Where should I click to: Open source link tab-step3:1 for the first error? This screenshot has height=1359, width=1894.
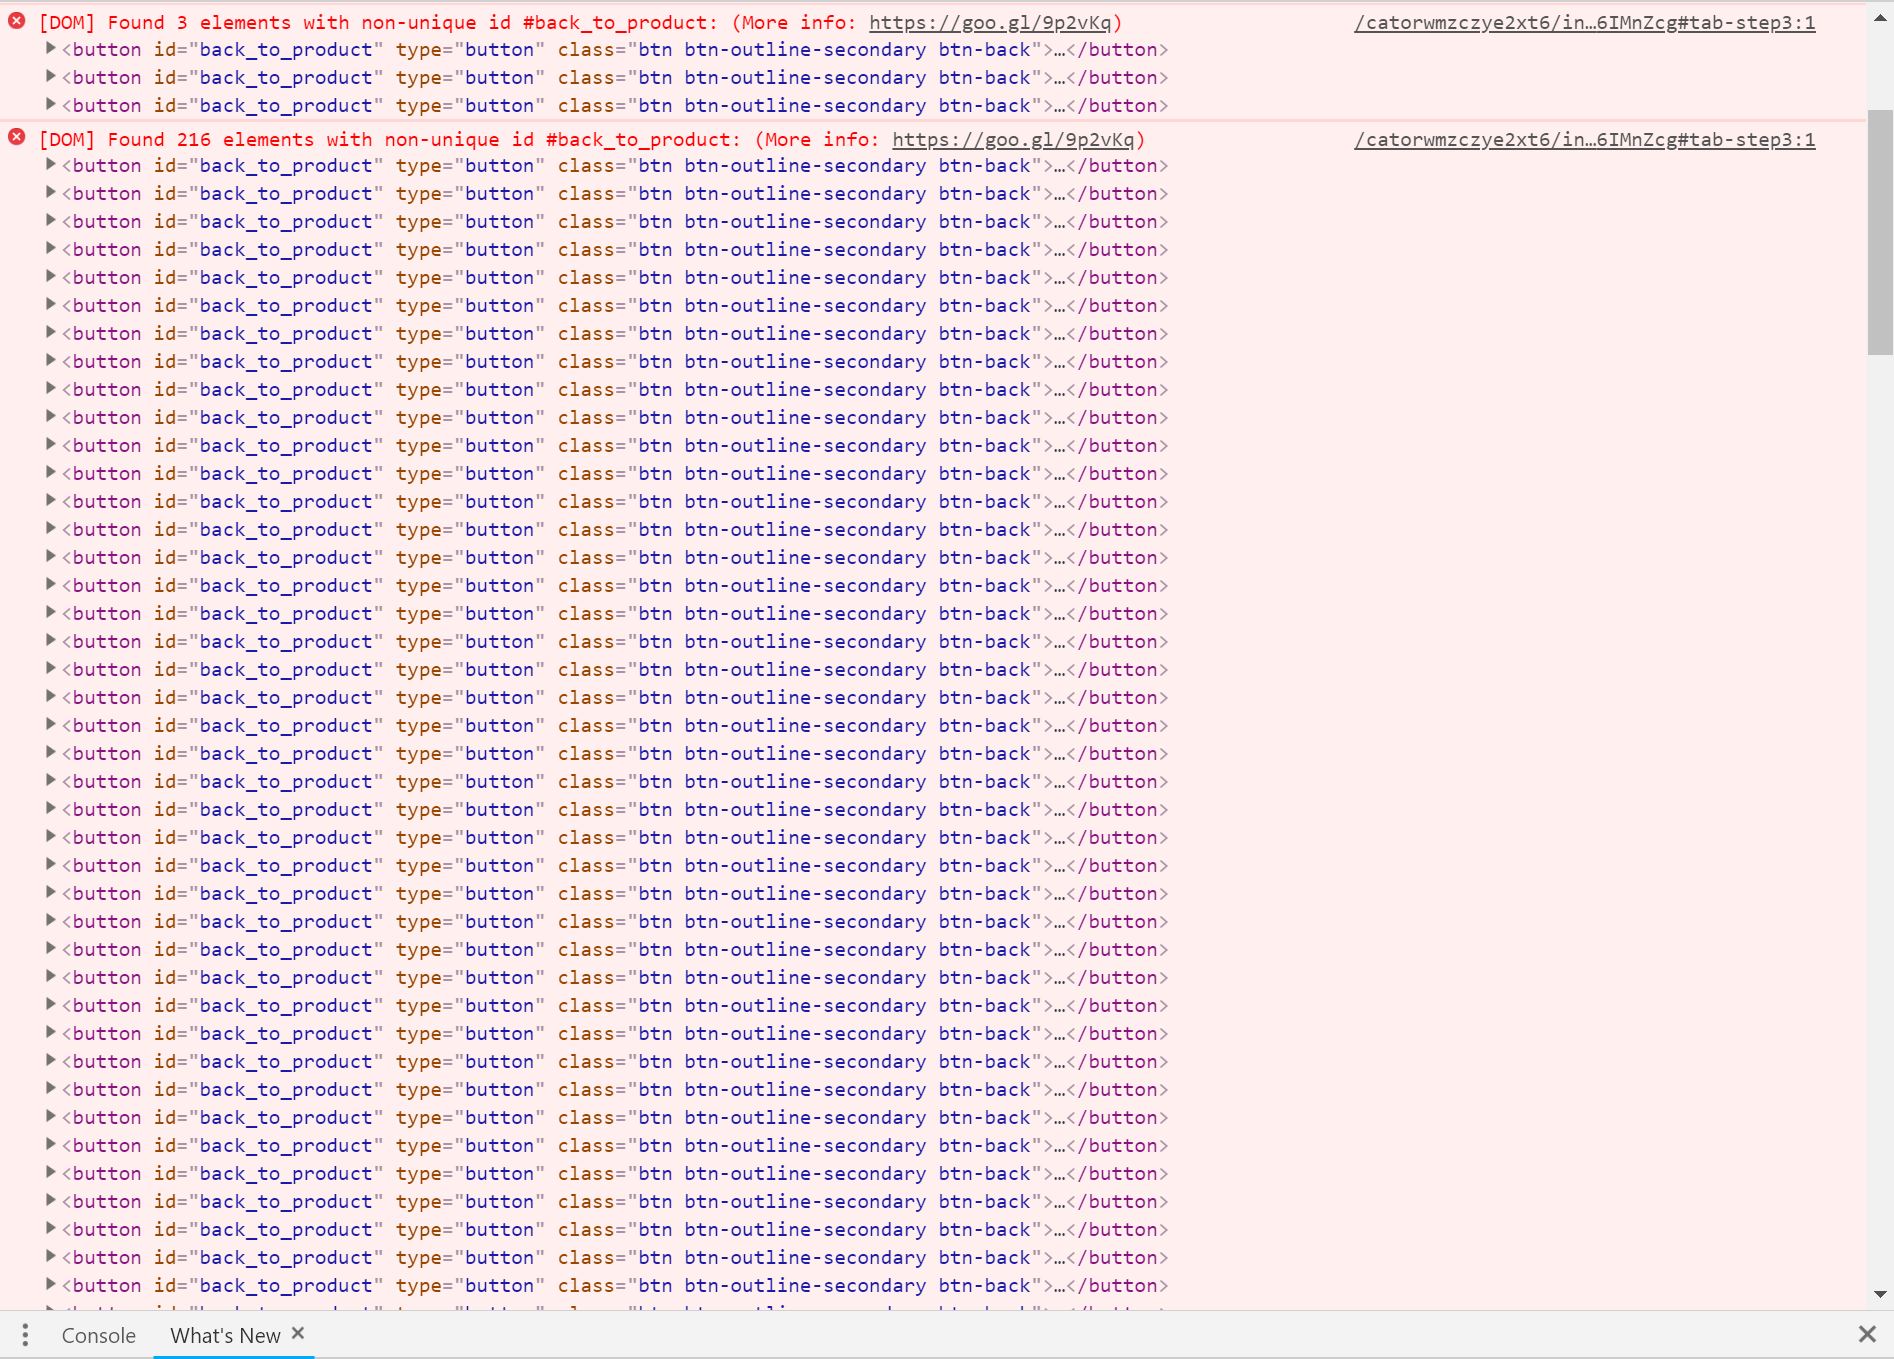tap(1584, 22)
